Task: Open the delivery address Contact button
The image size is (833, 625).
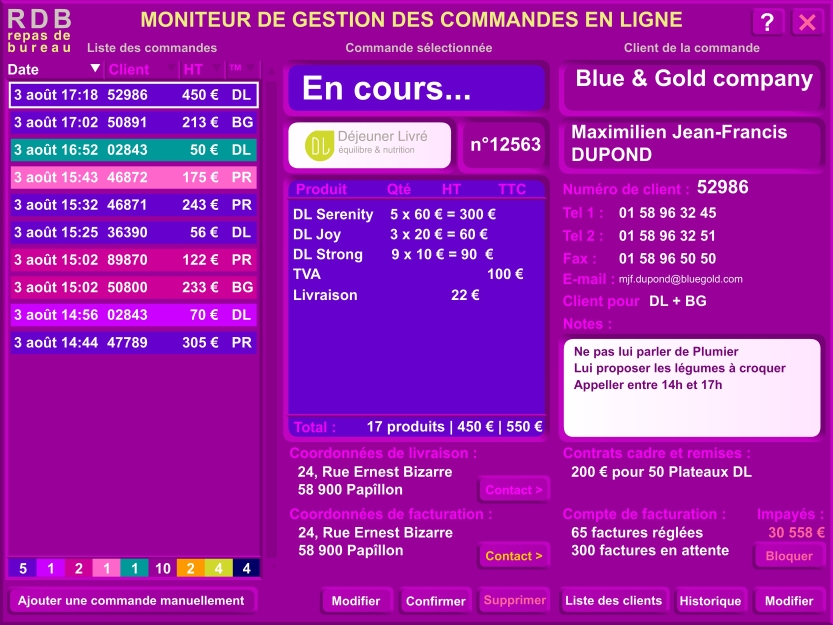Action: pos(514,490)
